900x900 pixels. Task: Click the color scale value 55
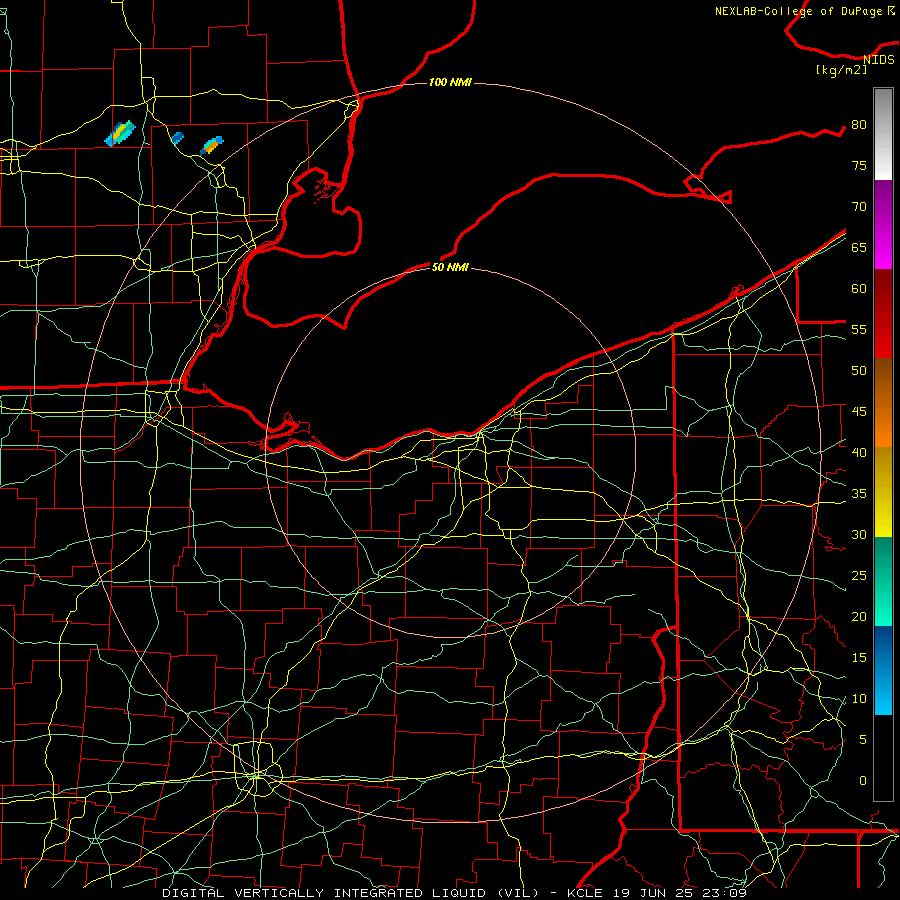[859, 329]
